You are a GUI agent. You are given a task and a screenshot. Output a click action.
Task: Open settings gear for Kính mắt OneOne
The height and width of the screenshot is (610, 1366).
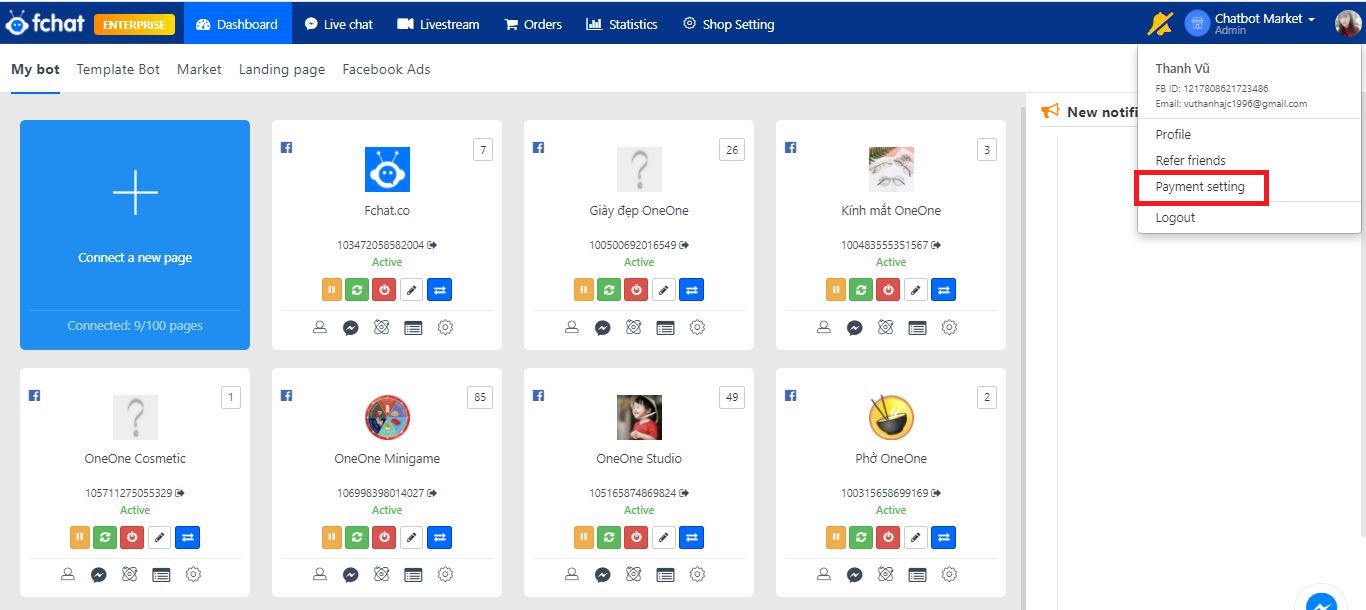(x=950, y=327)
